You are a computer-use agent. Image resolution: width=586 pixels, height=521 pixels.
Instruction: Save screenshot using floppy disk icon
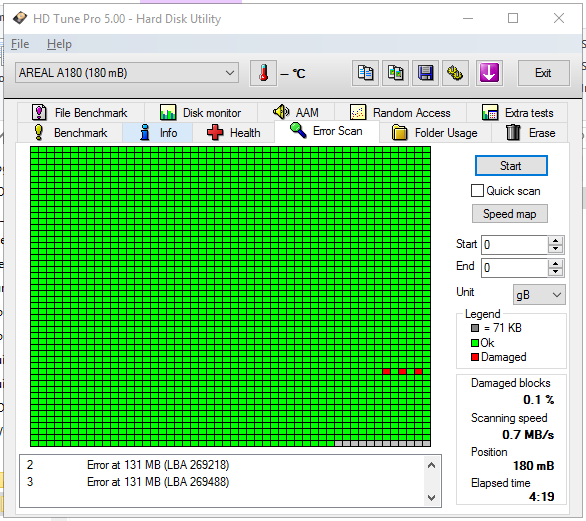[x=425, y=73]
